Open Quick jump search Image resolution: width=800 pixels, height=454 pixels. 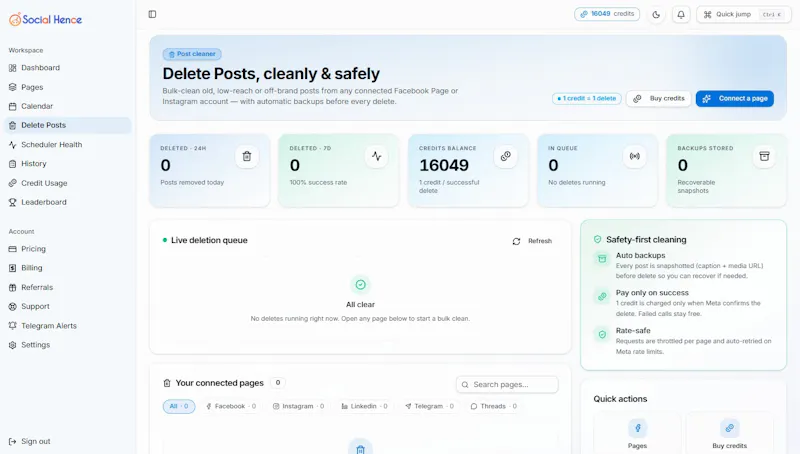(x=743, y=15)
